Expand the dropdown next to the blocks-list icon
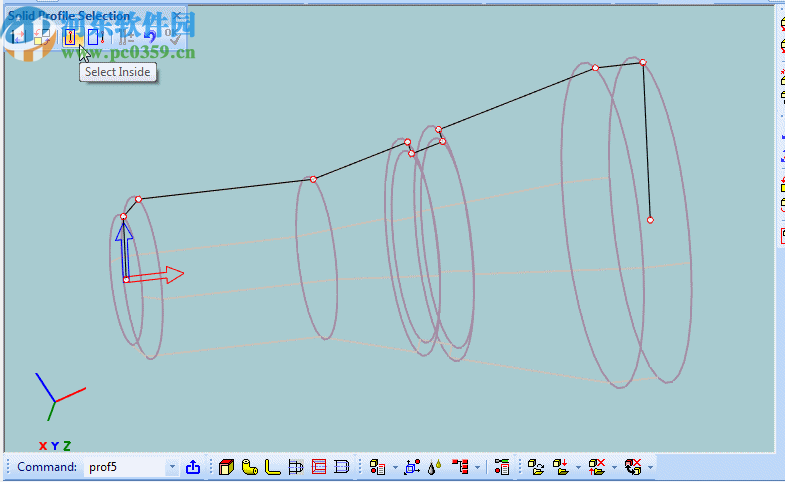785x482 pixels. (x=395, y=467)
